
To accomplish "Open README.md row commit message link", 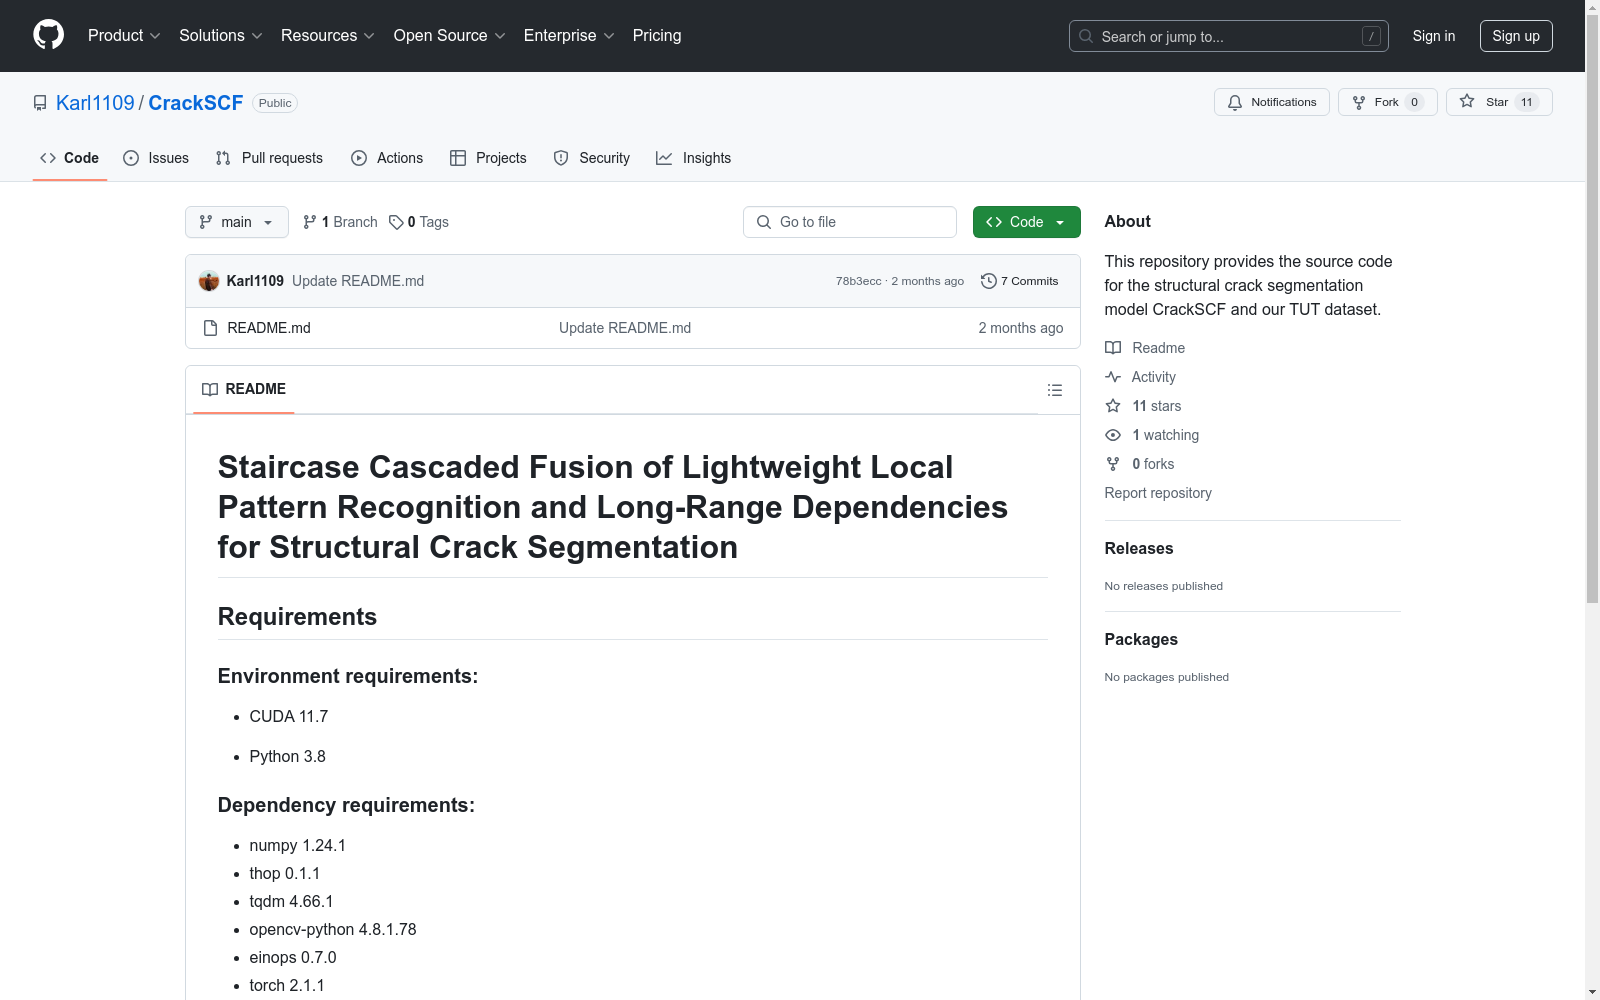I will (x=625, y=328).
